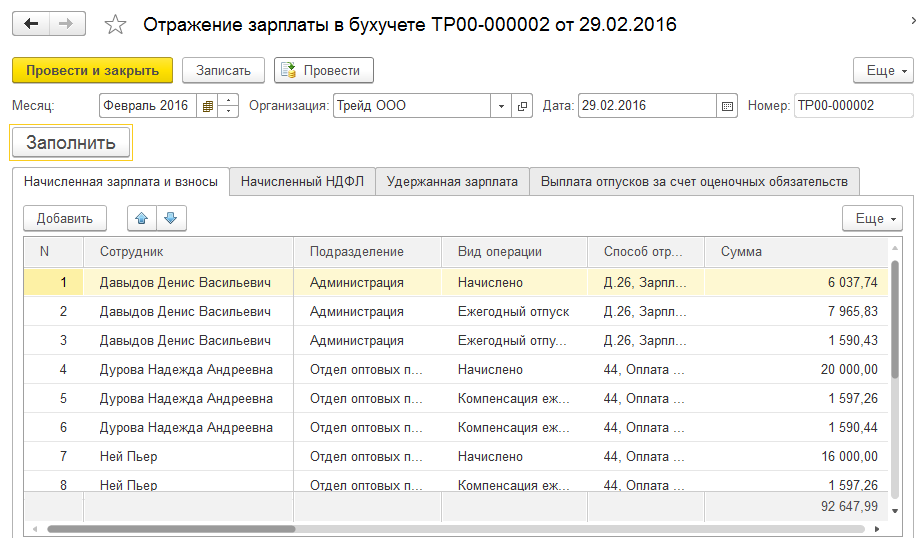Open the top Еще menu dropdown

882,71
